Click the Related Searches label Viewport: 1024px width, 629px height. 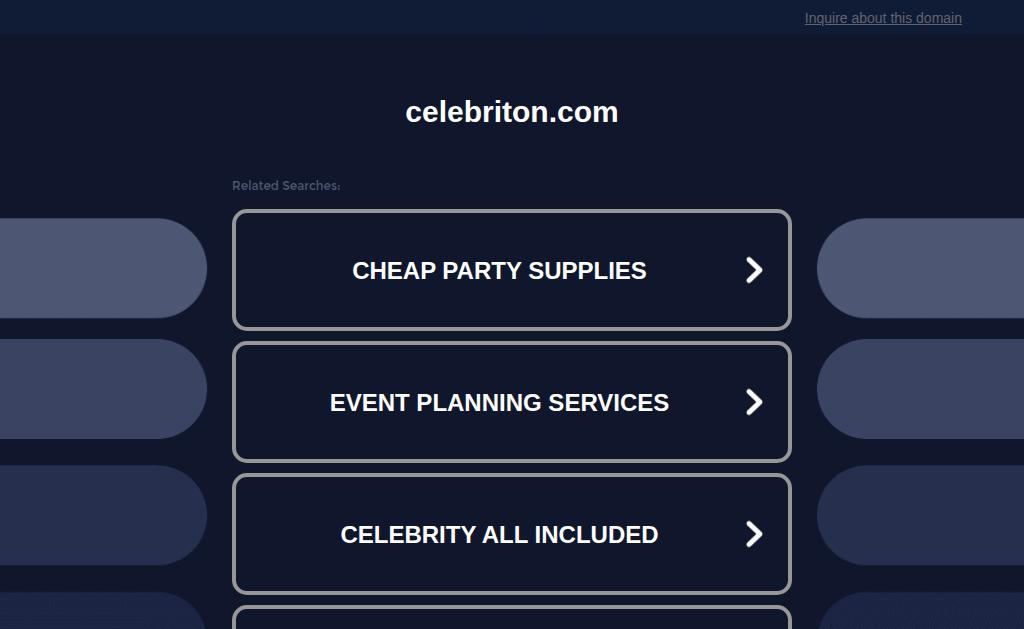[x=286, y=186]
